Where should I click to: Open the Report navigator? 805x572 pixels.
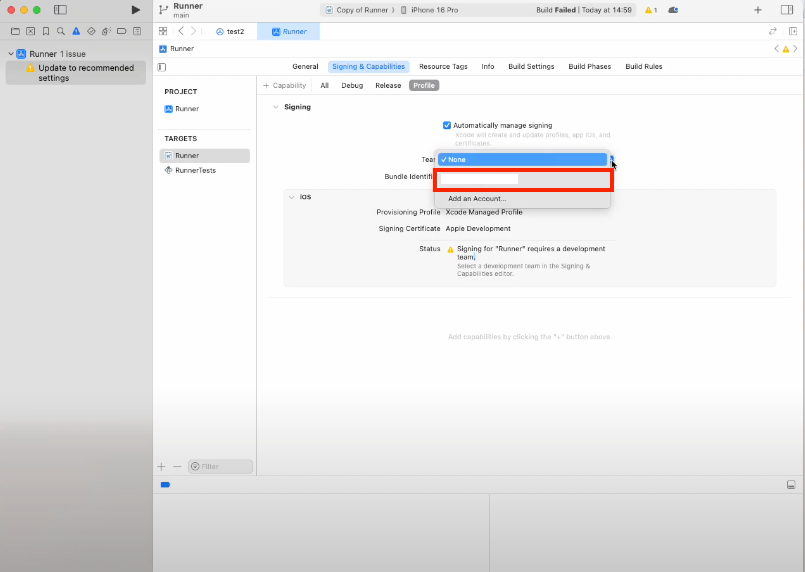(137, 31)
